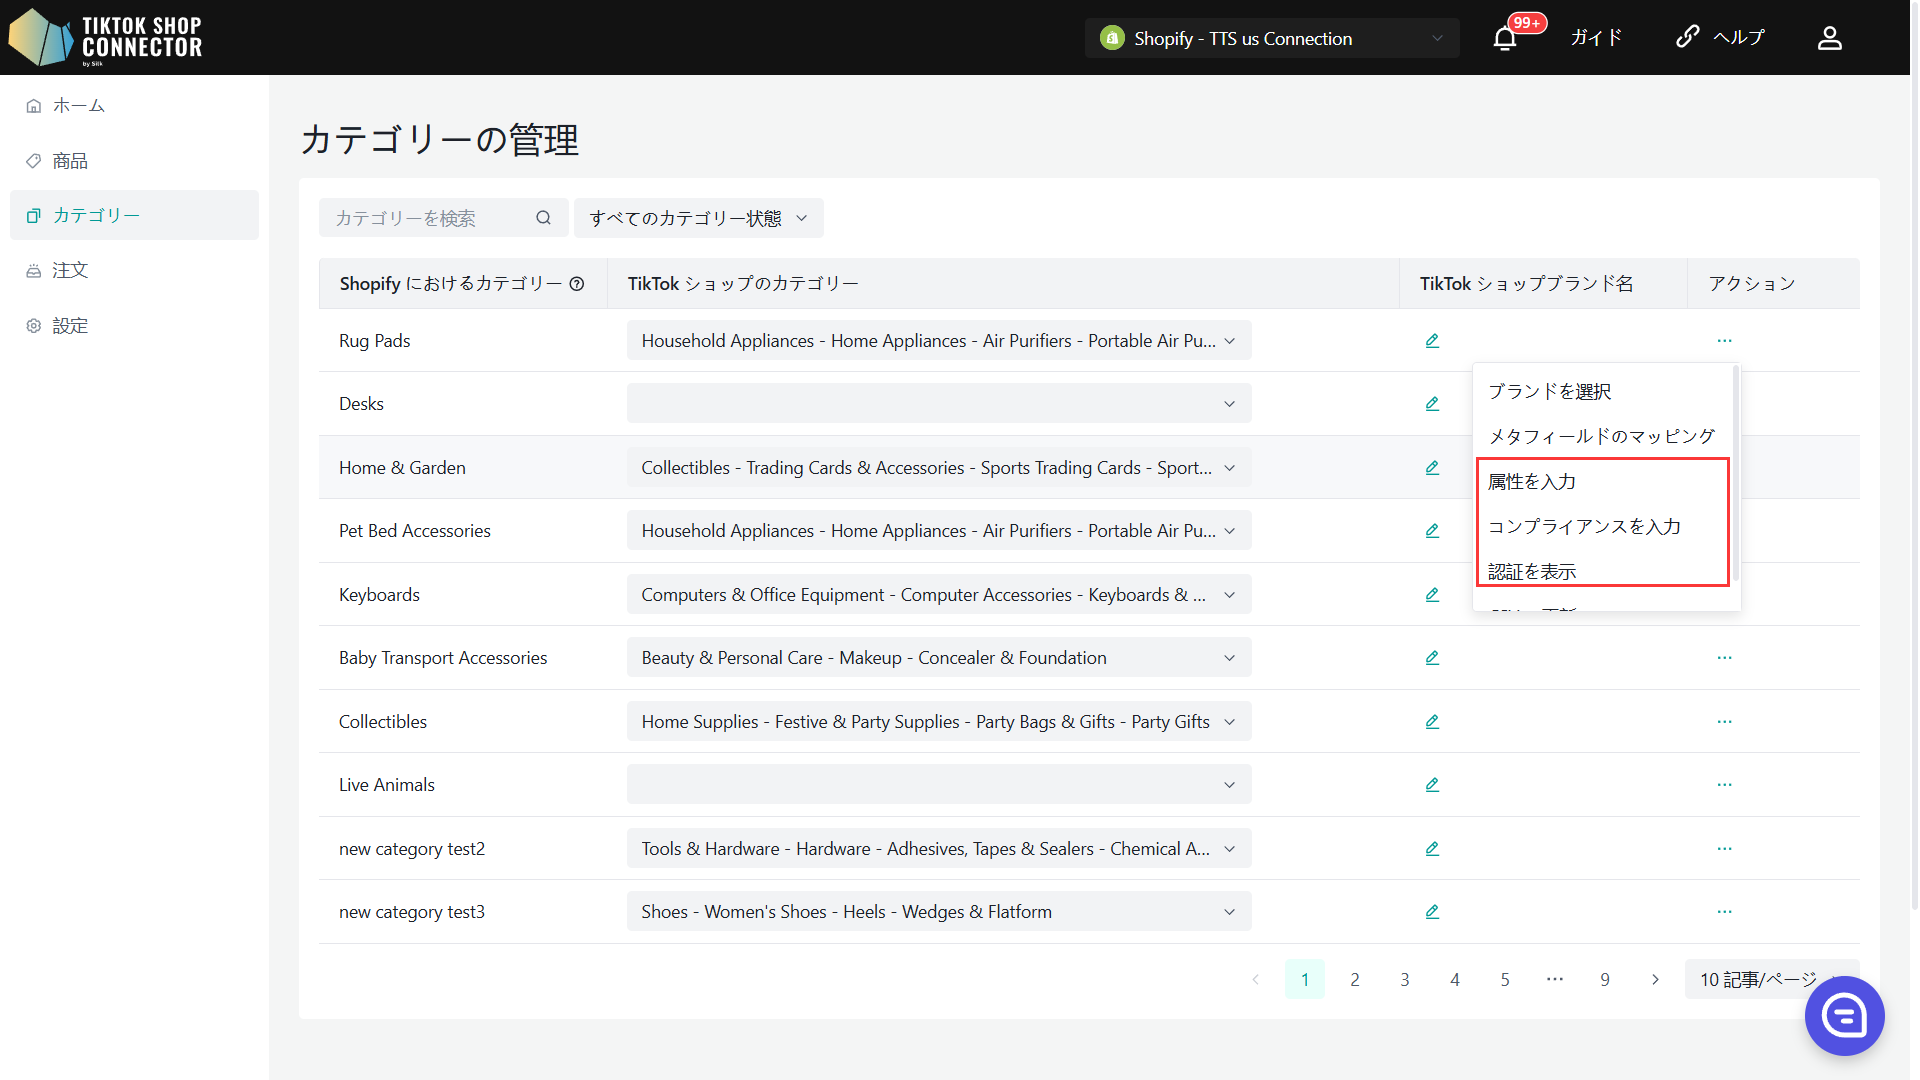Open the chat support bubble
The height and width of the screenshot is (1080, 1920).
[1844, 1016]
